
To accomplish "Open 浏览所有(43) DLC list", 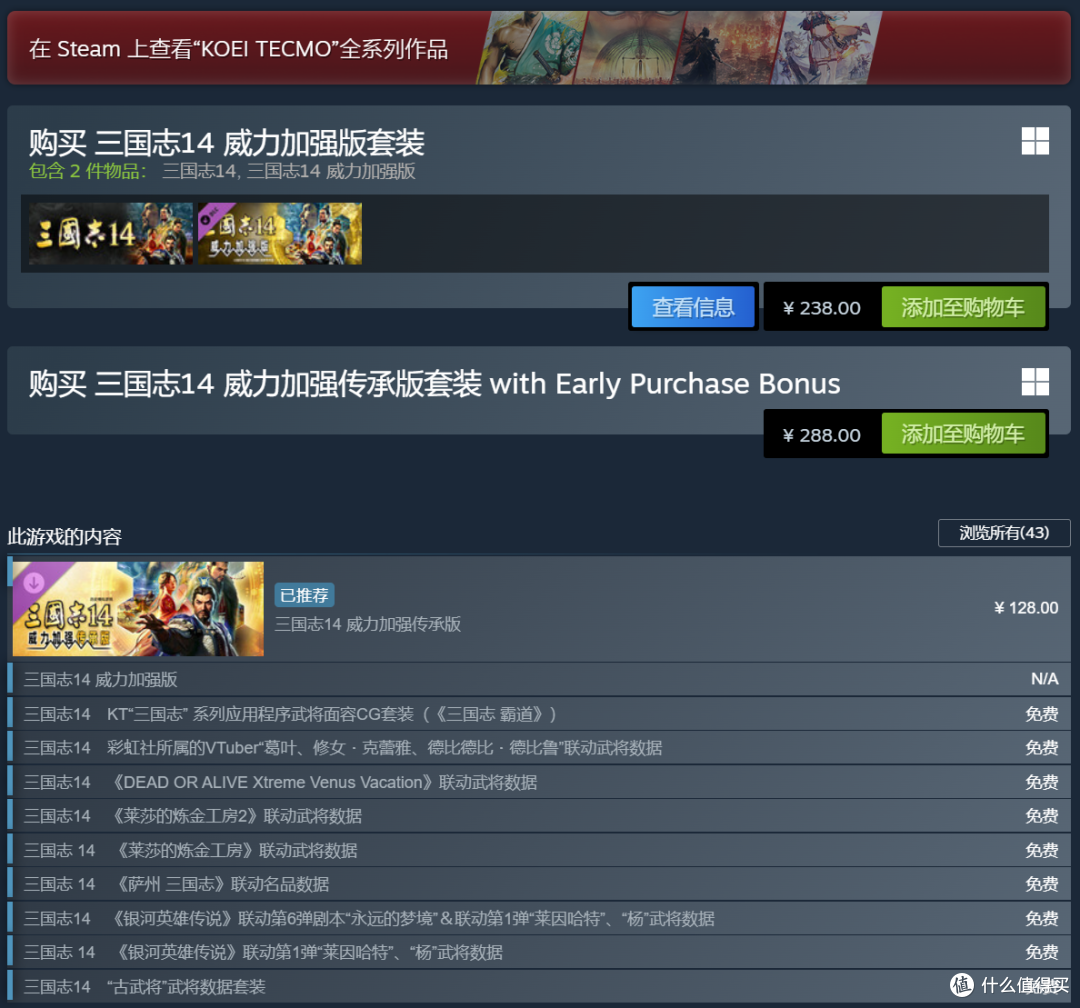I will [1004, 533].
